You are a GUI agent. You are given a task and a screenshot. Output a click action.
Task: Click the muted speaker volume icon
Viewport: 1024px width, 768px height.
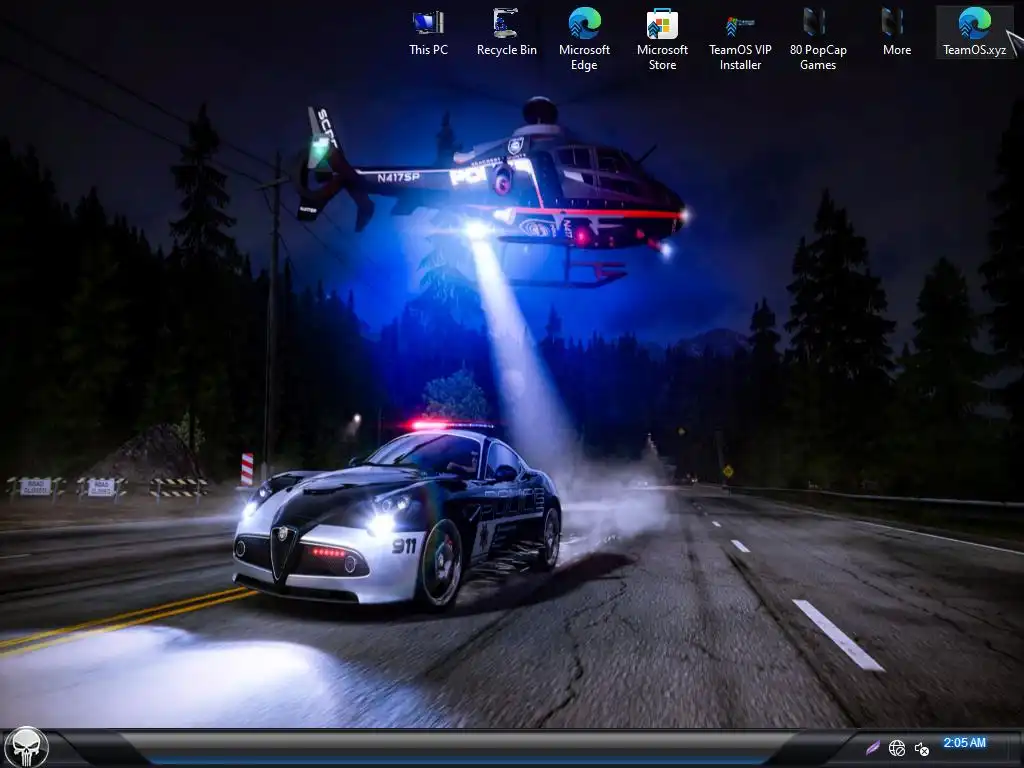point(921,749)
